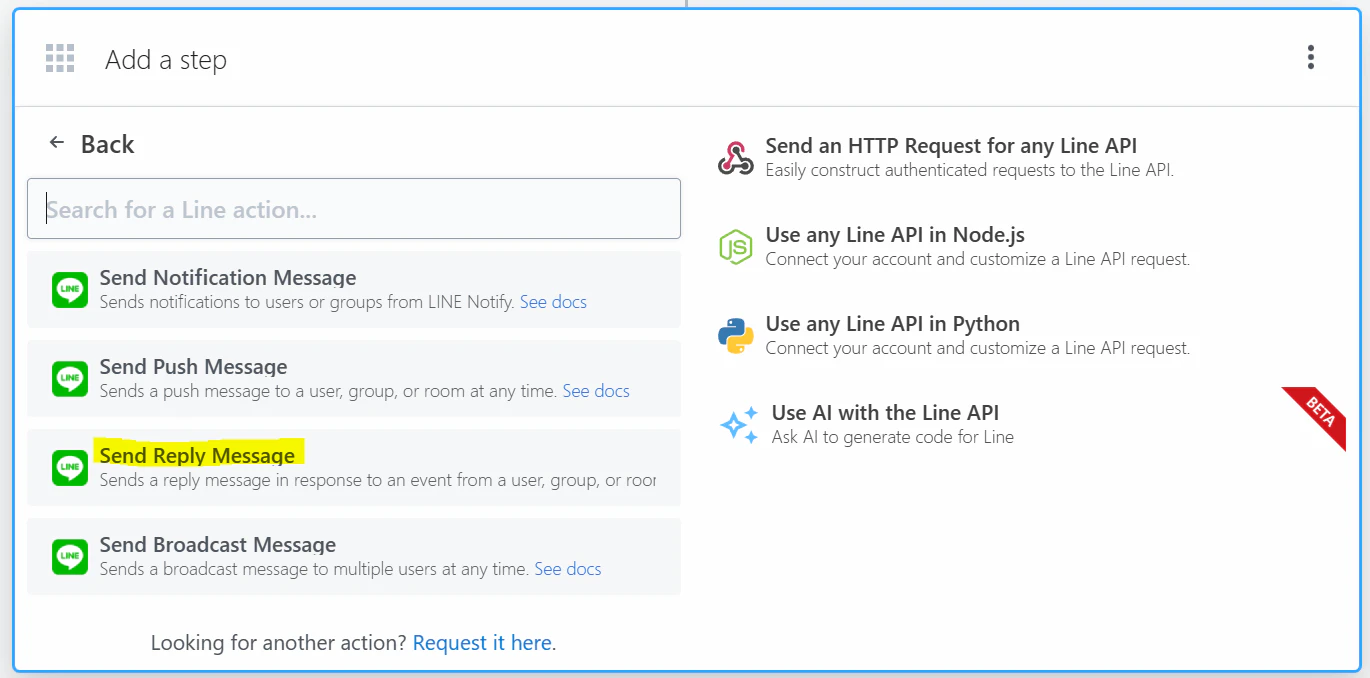1370x678 pixels.
Task: Click the Request it here link
Action: click(485, 643)
